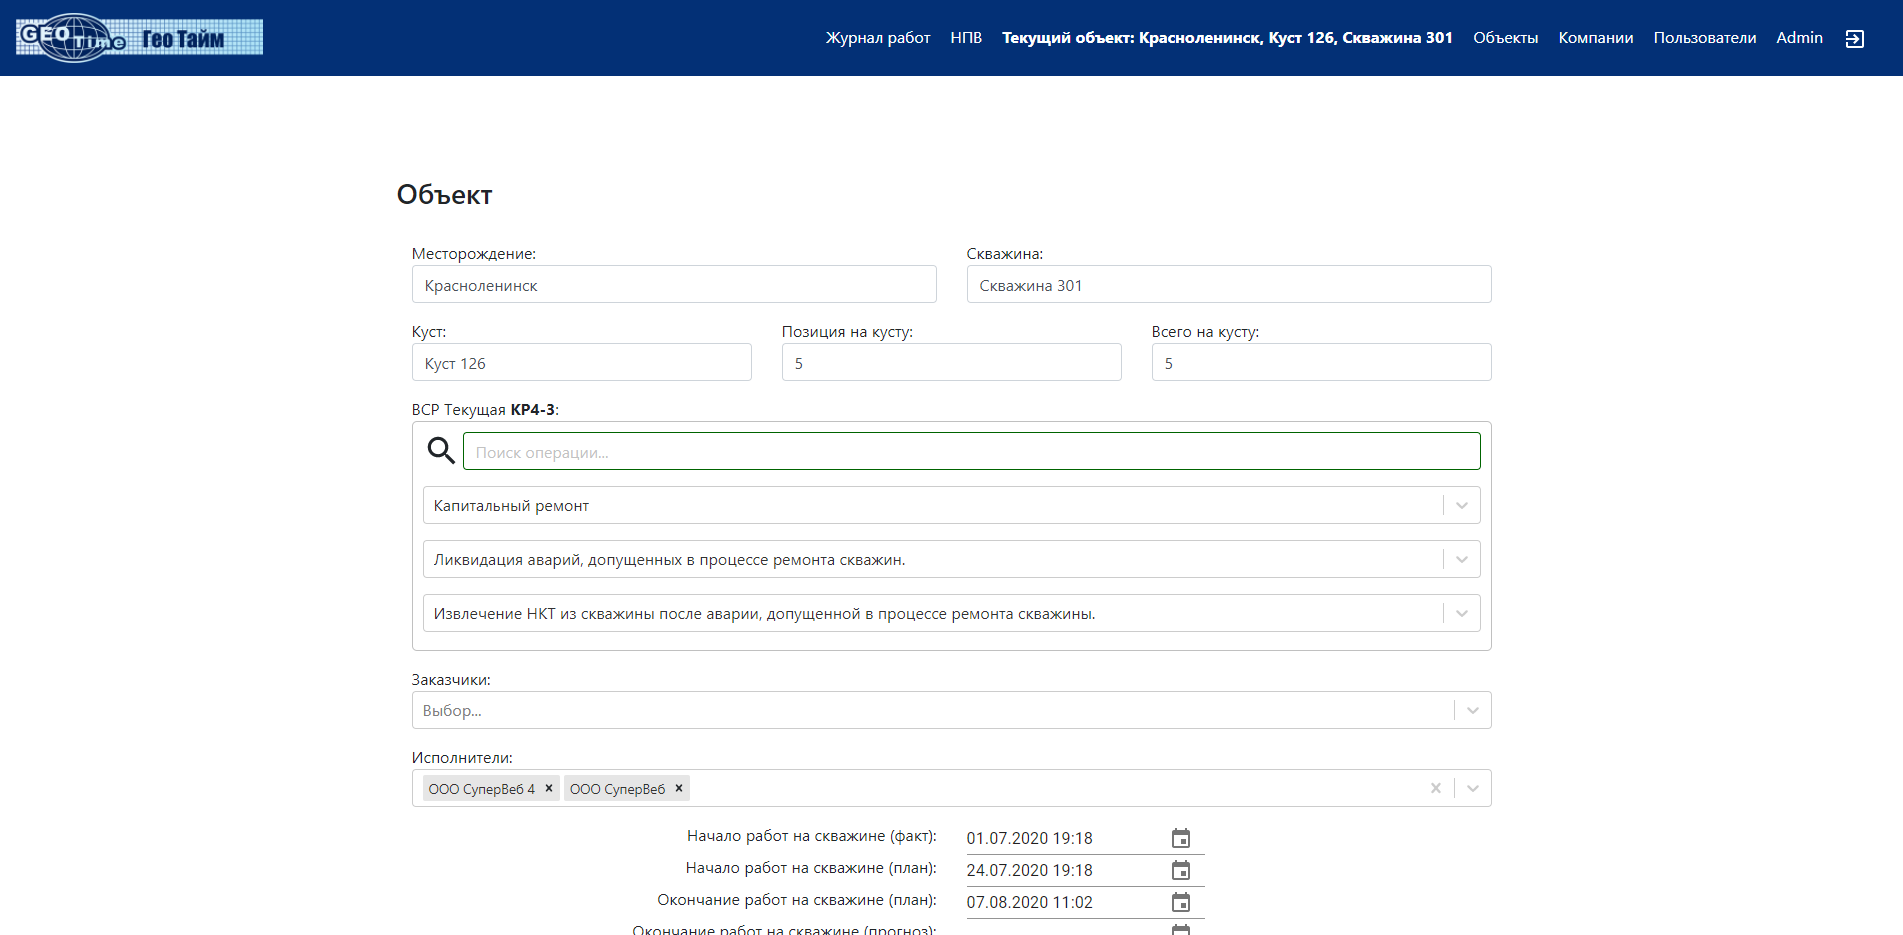Image resolution: width=1903 pixels, height=935 pixels.
Task: Expand the Ликвидация аварий dropdown
Action: (x=1462, y=559)
